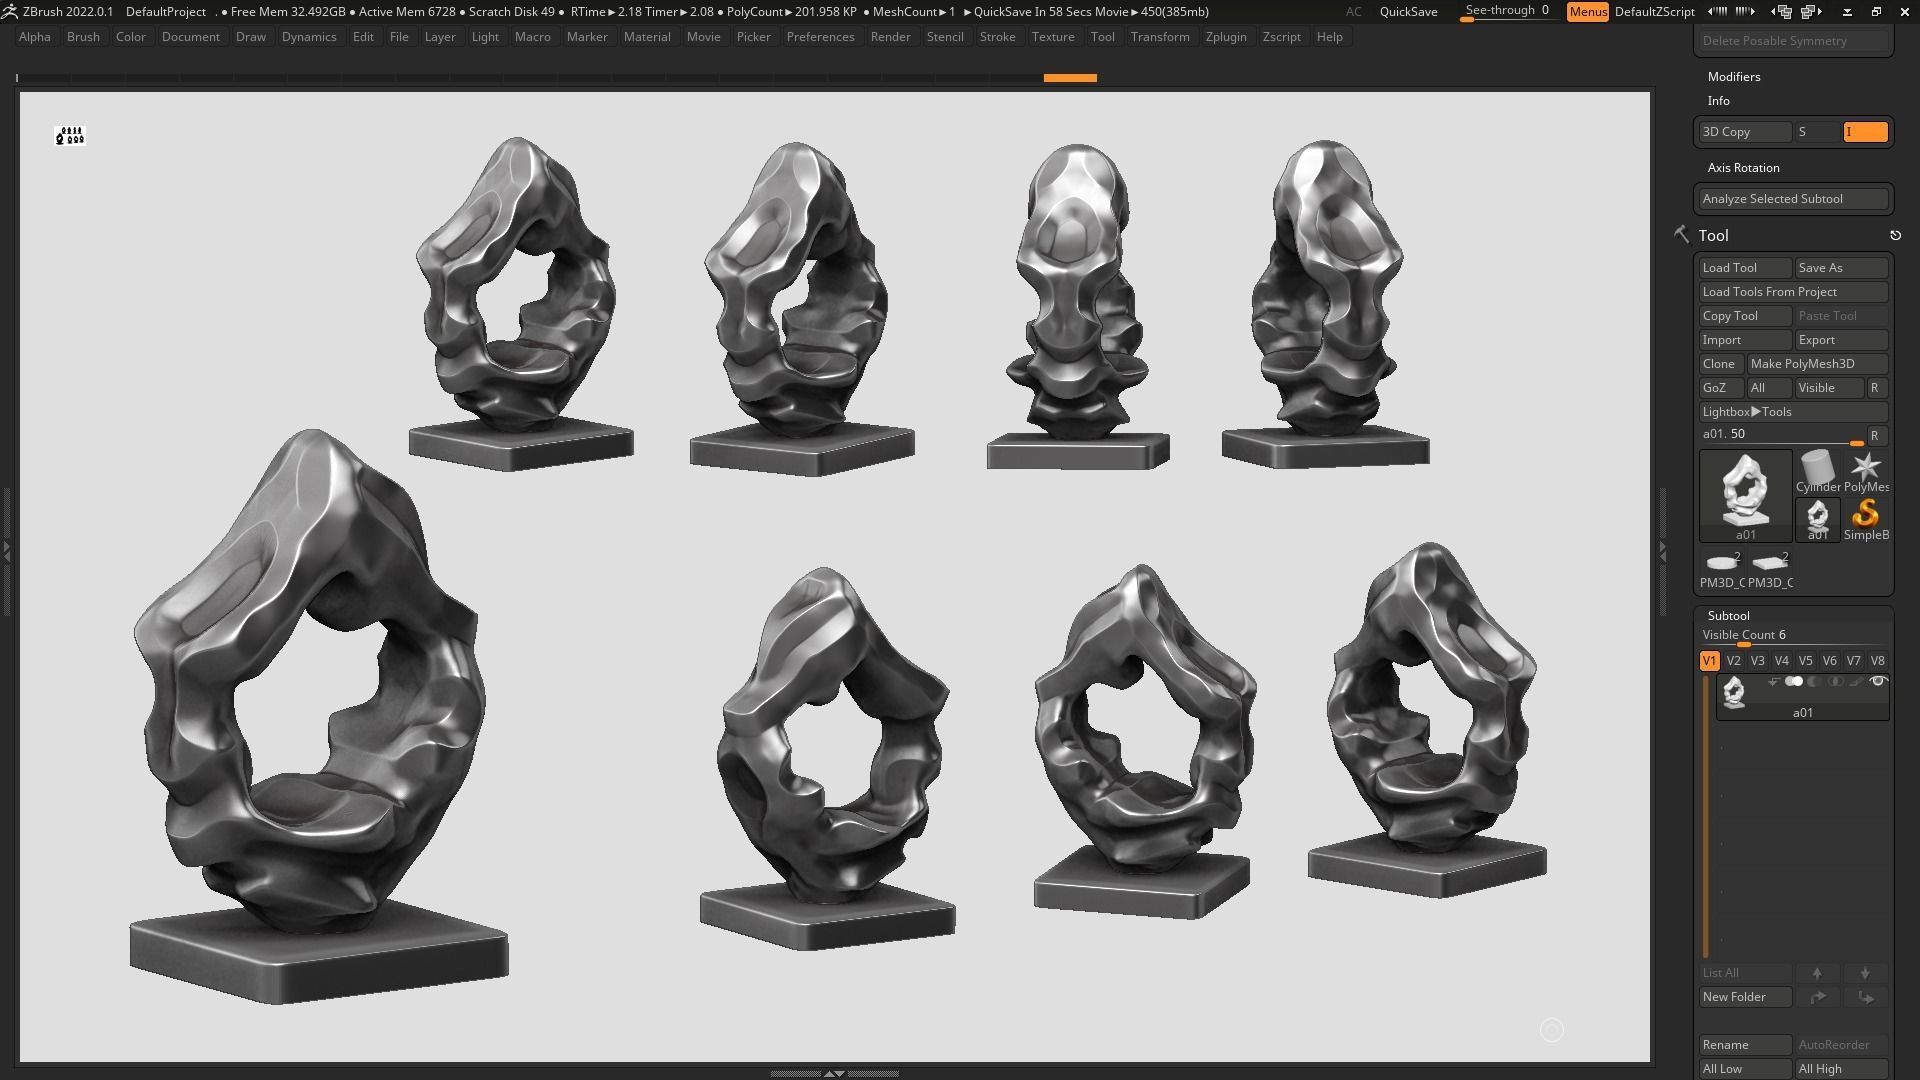
Task: Open the Stroke menu
Action: (x=997, y=37)
